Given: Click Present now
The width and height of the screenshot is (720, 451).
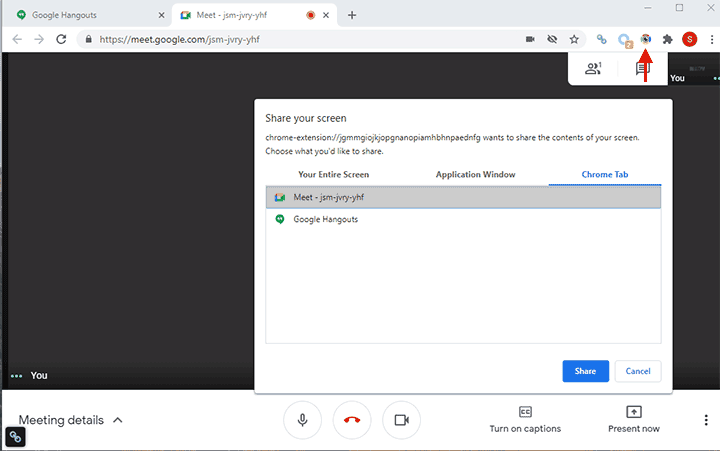Looking at the screenshot, I should pos(634,419).
